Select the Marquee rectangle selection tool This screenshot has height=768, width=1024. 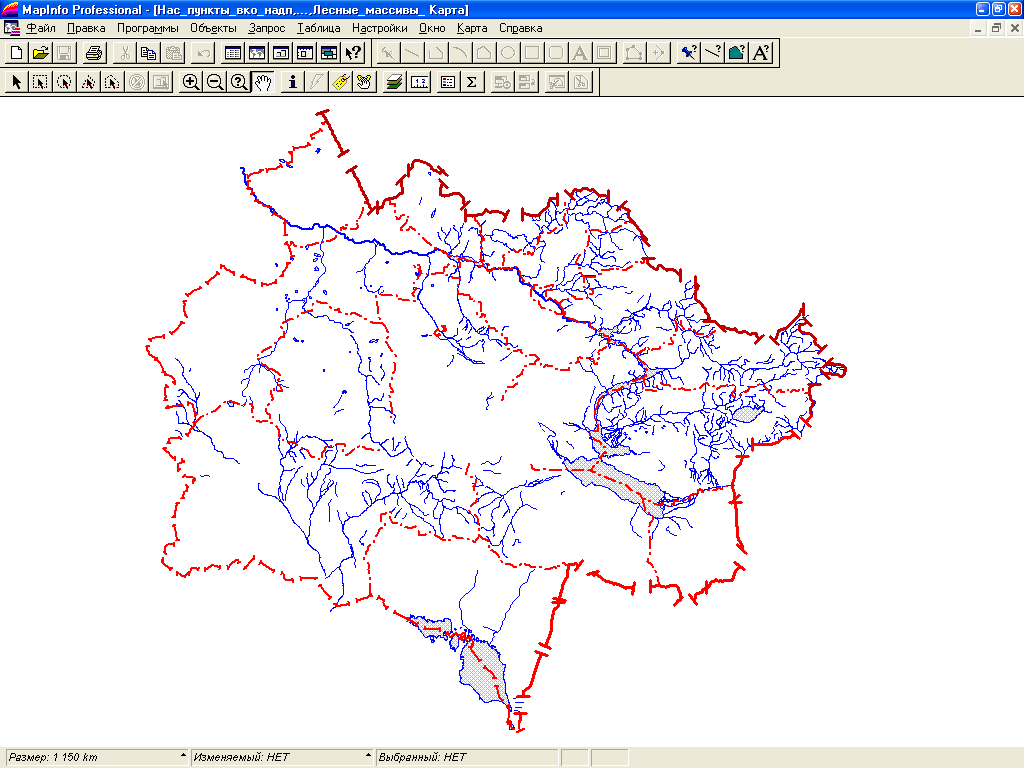coord(40,82)
